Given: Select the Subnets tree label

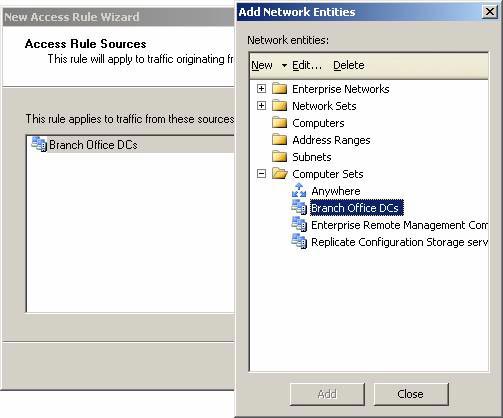Looking at the screenshot, I should tap(312, 157).
